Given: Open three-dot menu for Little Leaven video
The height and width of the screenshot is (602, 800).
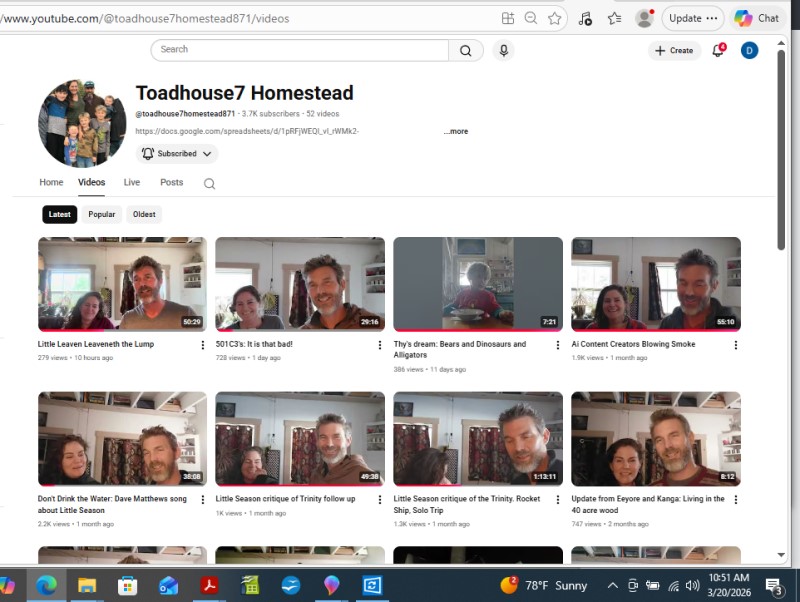Looking at the screenshot, I should (x=202, y=345).
